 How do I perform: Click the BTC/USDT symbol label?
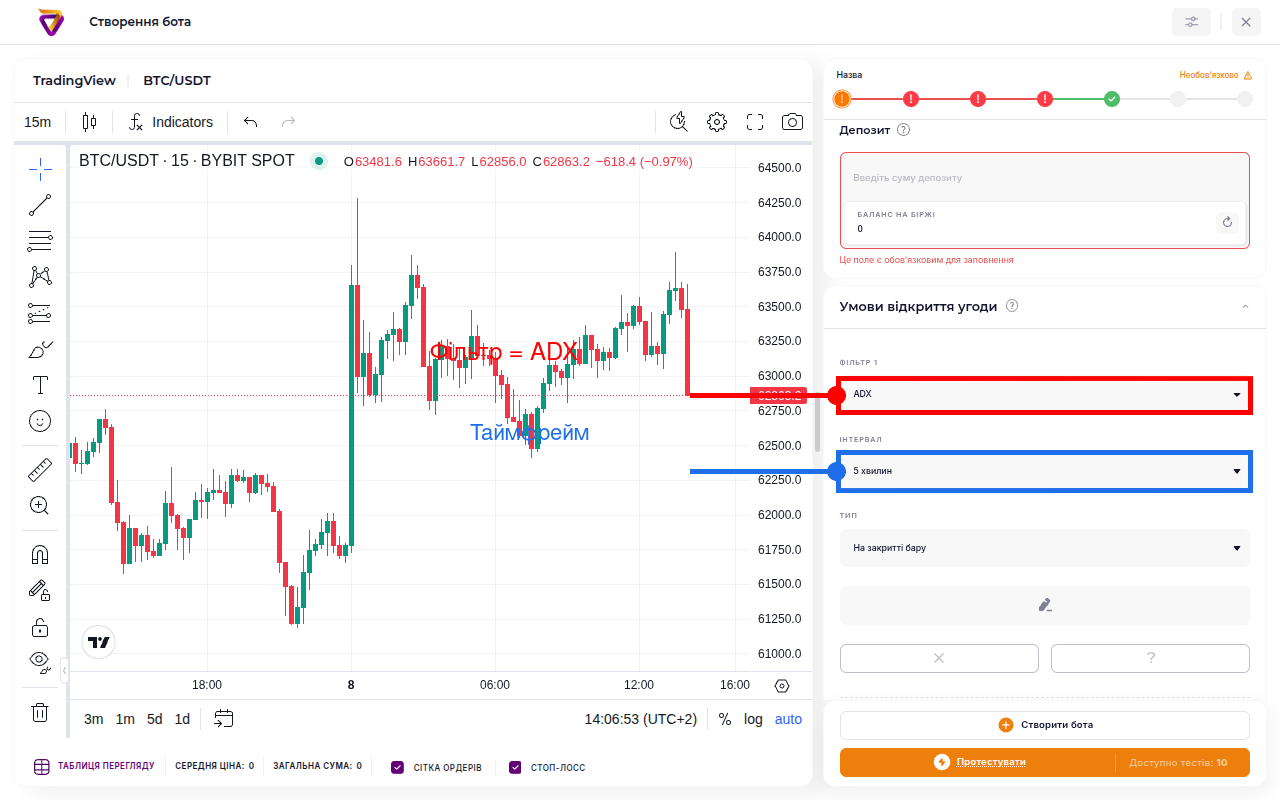pos(177,81)
